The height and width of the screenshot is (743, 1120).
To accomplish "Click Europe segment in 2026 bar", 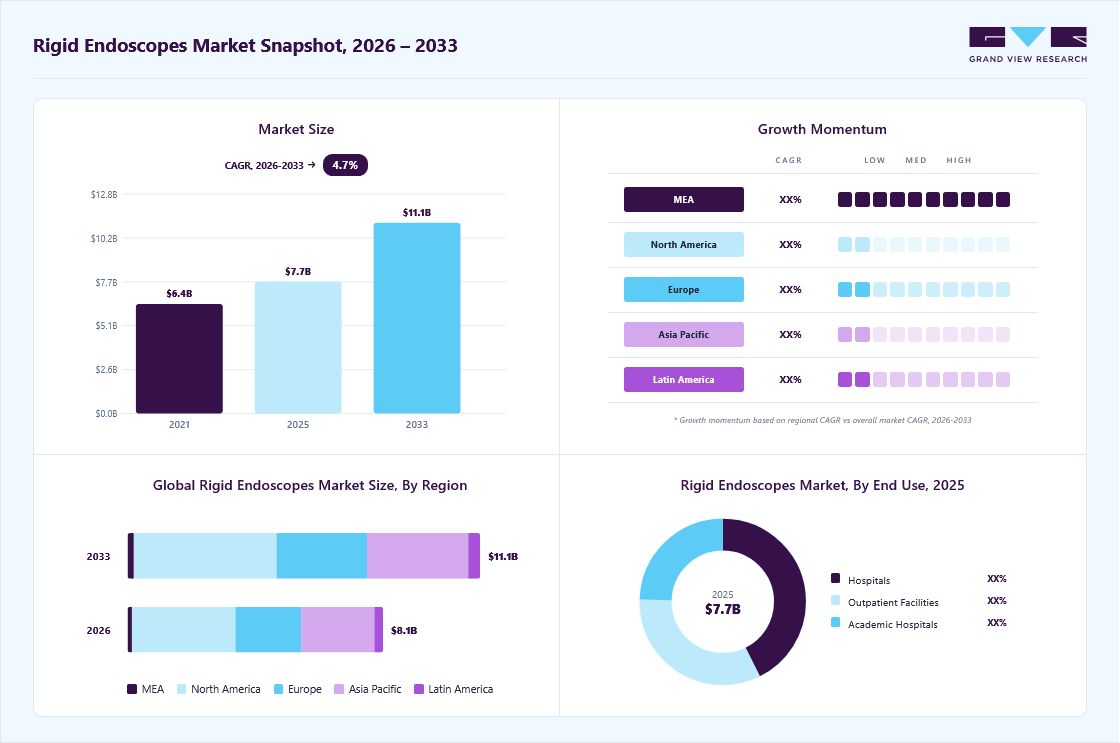I will [x=269, y=629].
